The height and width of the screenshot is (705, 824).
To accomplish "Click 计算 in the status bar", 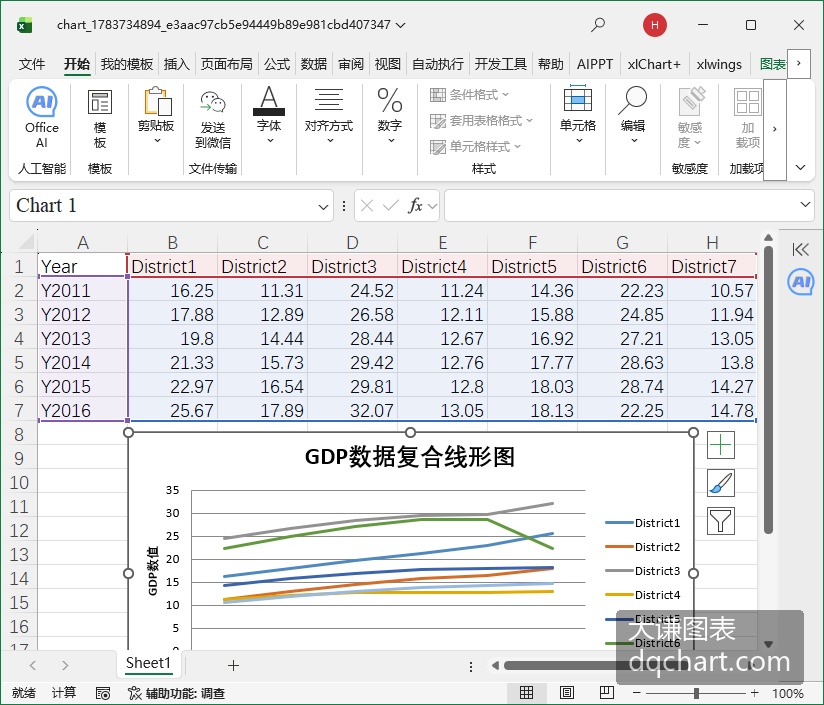I will point(64,693).
